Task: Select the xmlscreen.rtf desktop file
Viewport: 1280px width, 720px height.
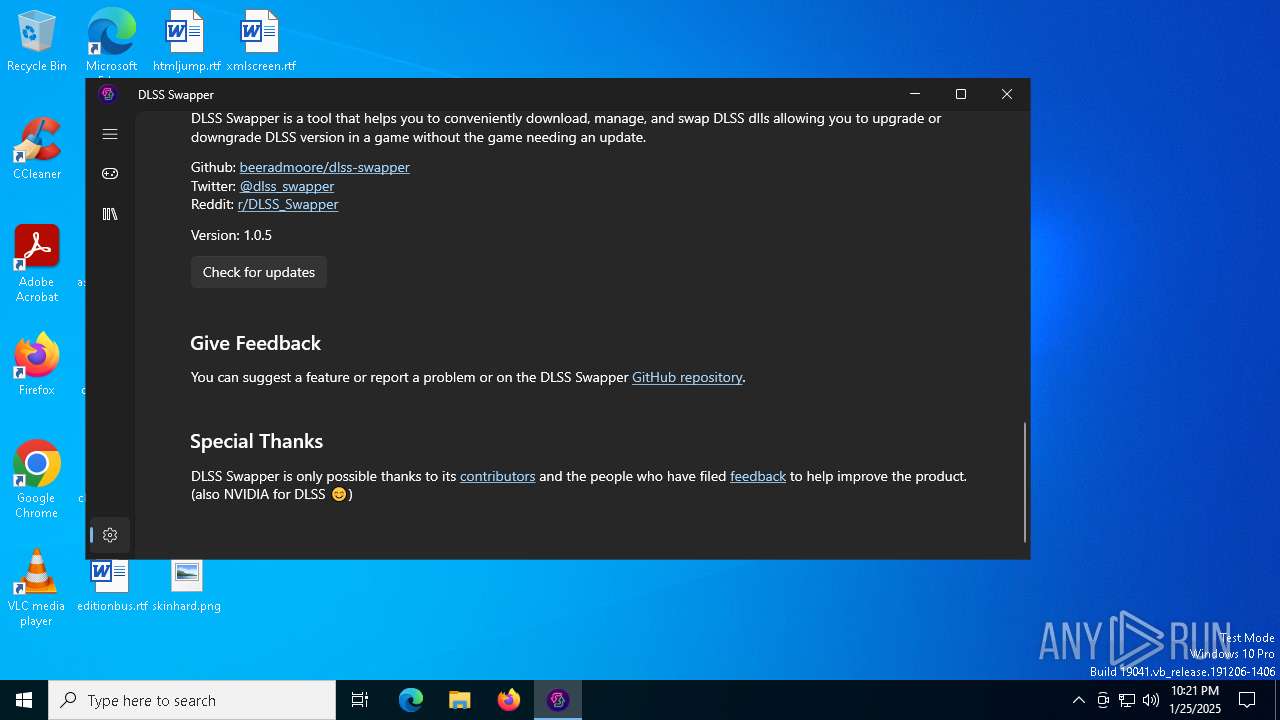Action: tap(261, 42)
